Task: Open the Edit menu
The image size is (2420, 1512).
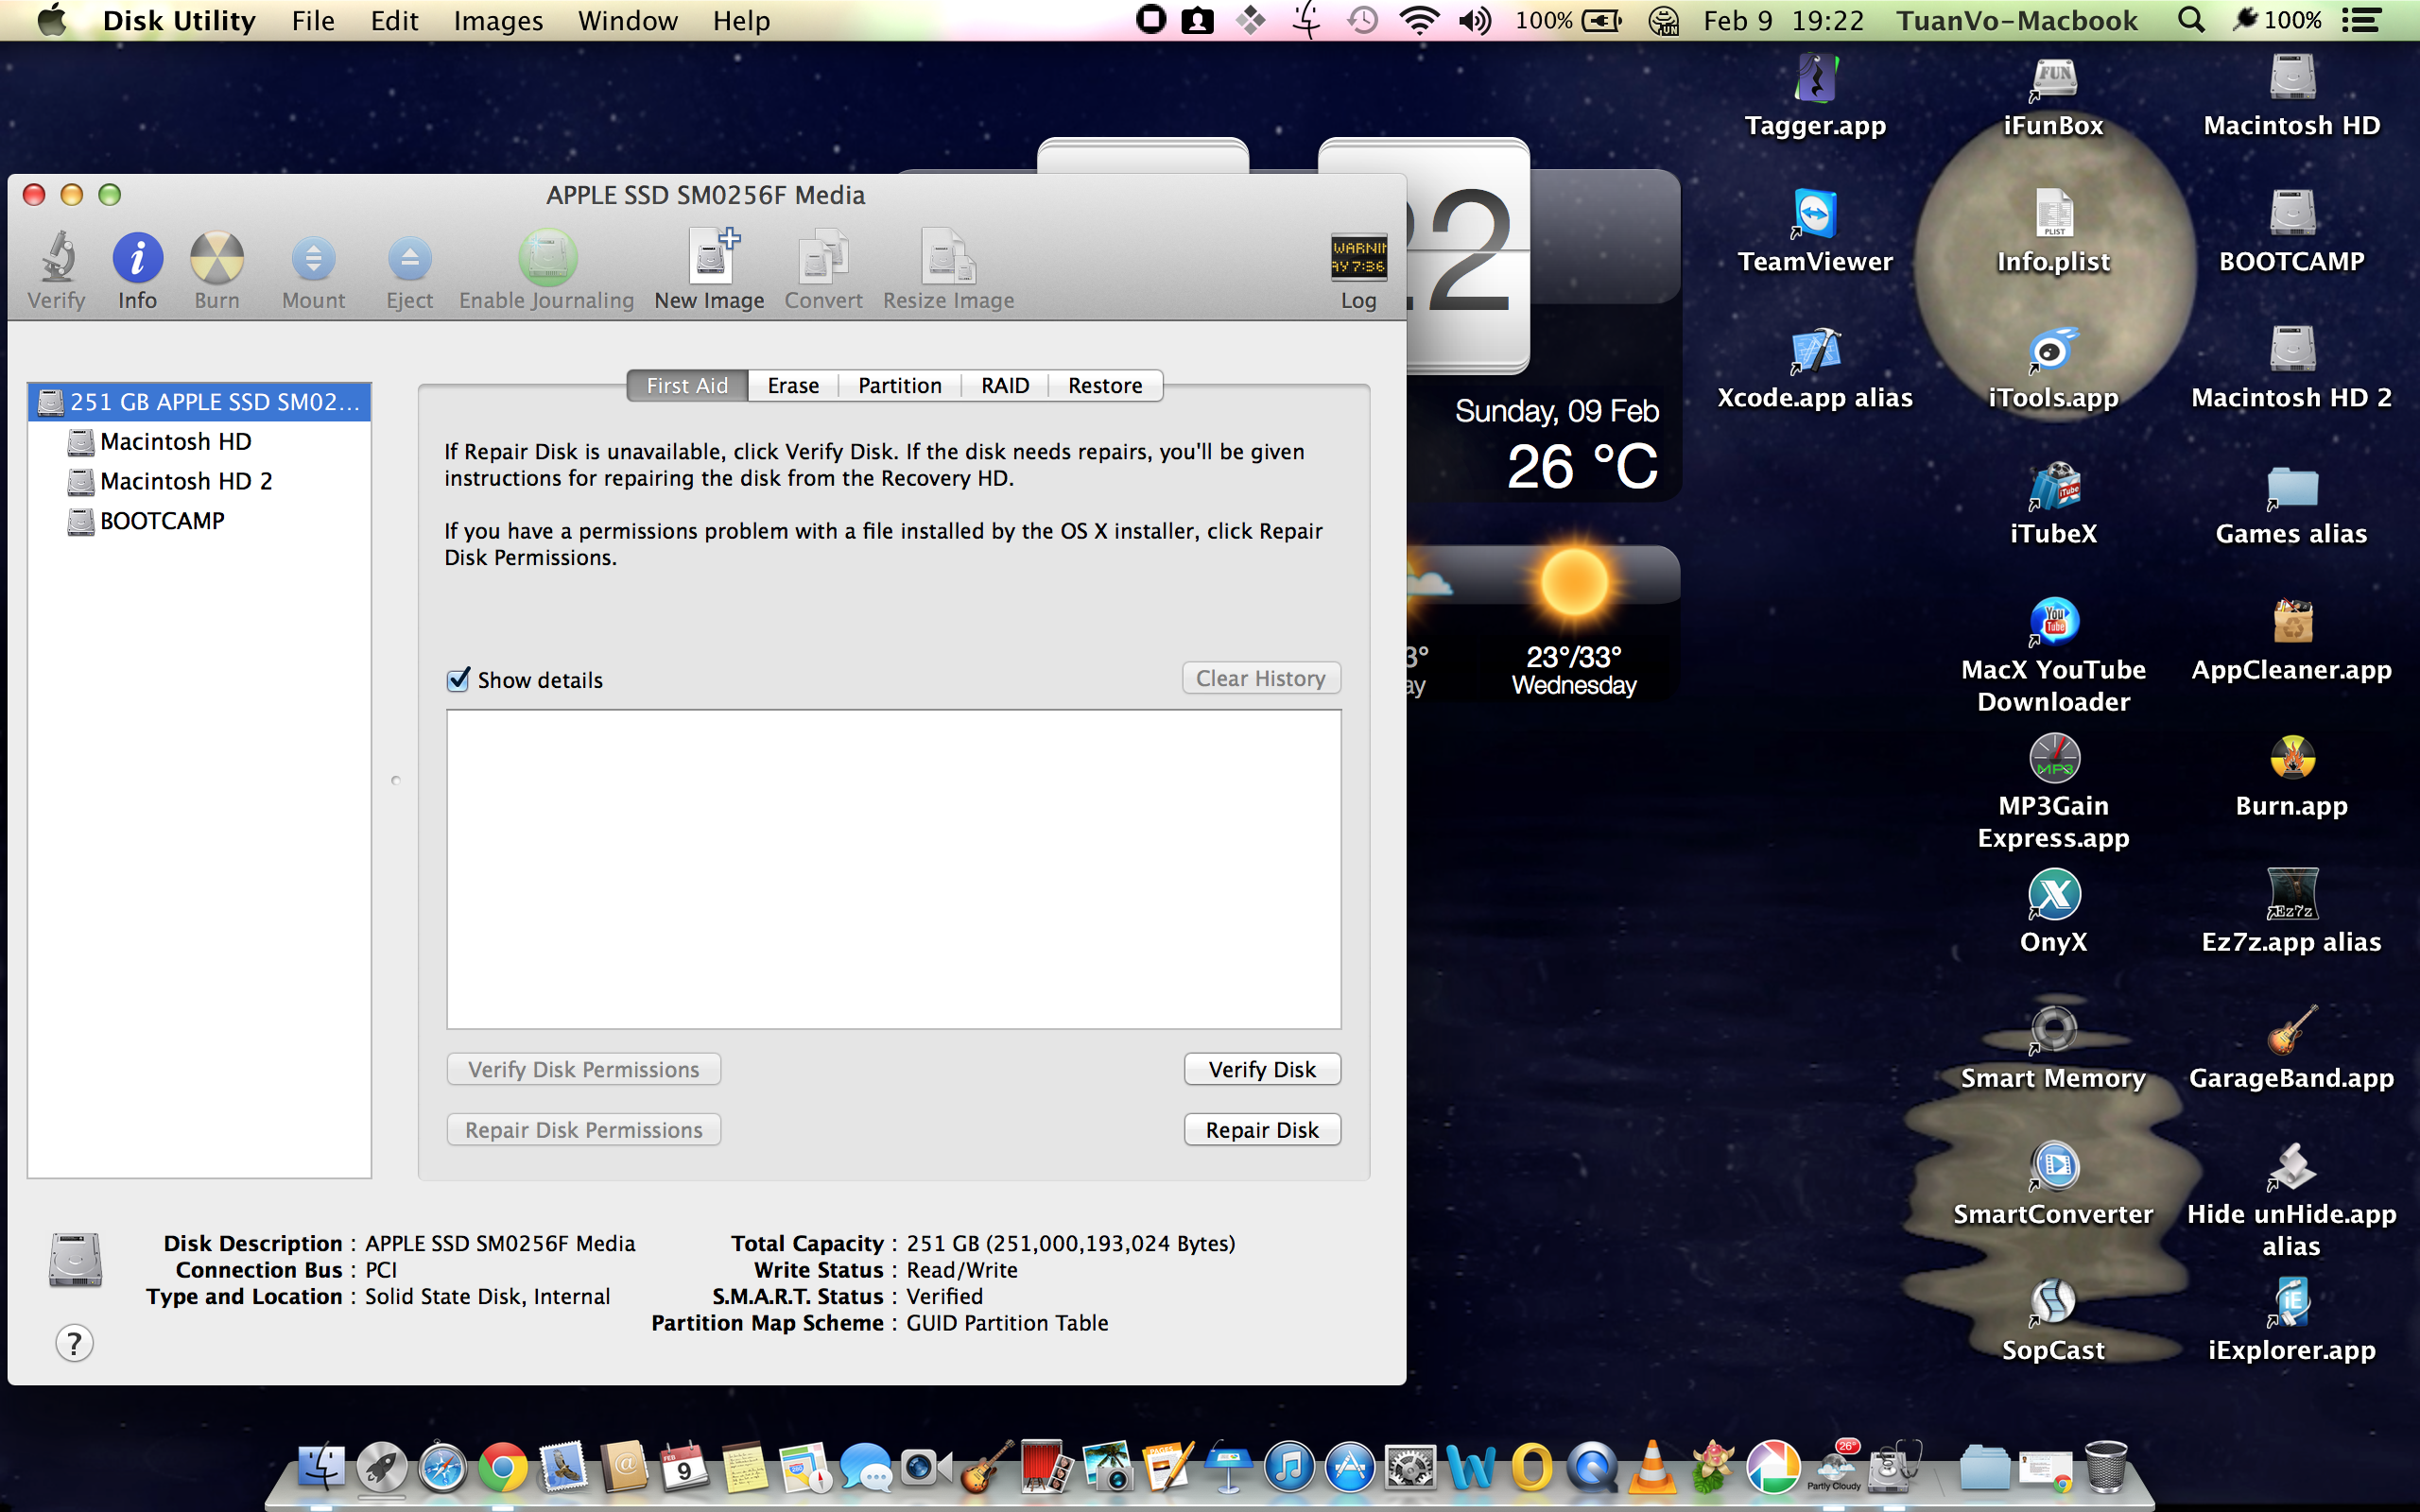Action: click(394, 20)
